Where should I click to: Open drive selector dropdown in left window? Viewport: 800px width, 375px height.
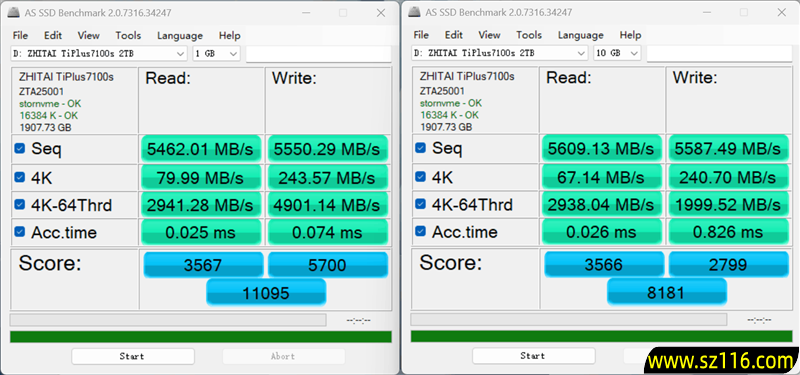pyautogui.click(x=99, y=54)
